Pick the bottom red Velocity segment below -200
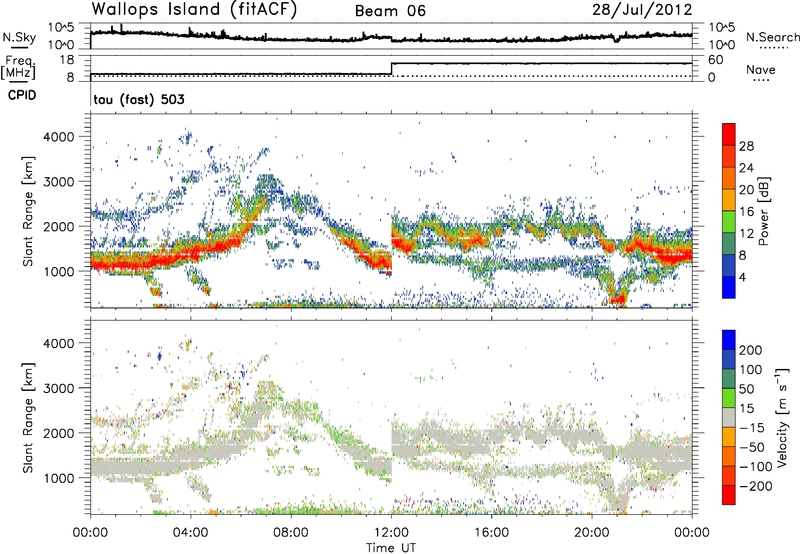This screenshot has height=554, width=800. tap(729, 495)
